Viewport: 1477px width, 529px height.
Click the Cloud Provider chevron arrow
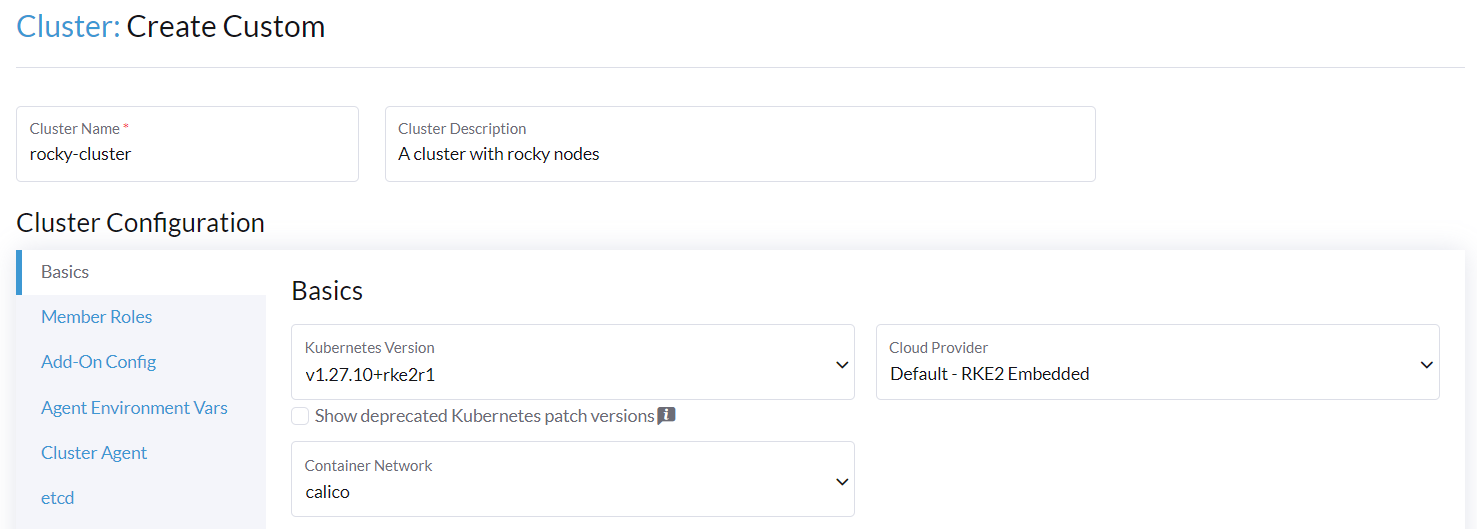1427,365
